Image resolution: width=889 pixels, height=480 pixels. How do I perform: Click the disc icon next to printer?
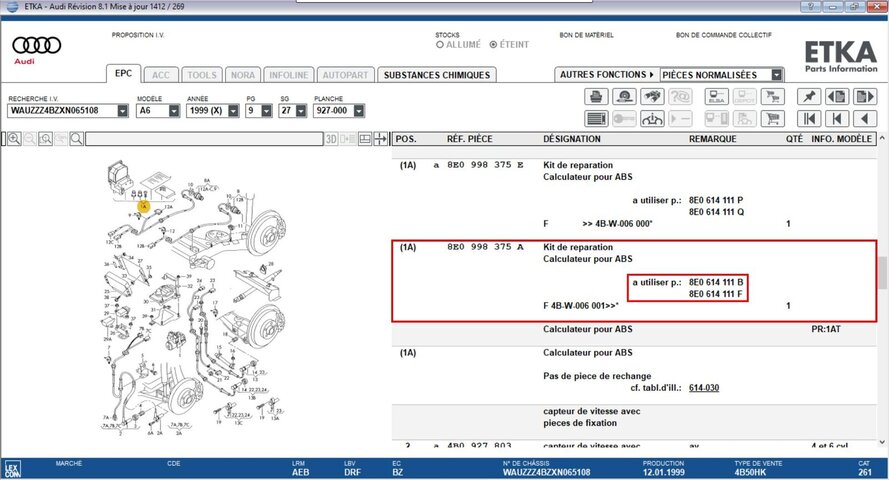click(x=624, y=96)
